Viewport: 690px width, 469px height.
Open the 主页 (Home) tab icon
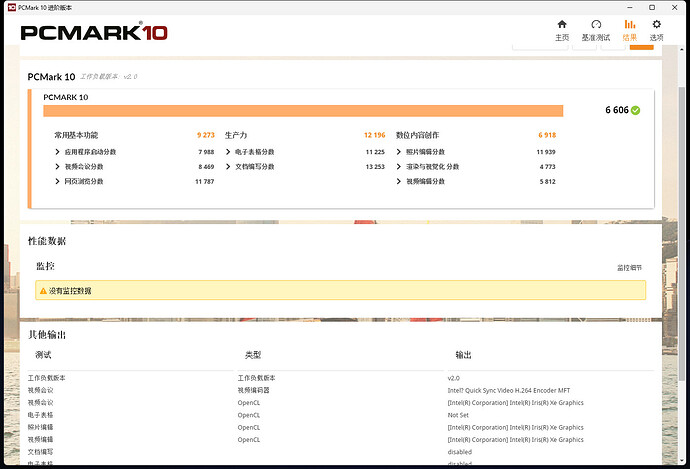click(x=562, y=25)
